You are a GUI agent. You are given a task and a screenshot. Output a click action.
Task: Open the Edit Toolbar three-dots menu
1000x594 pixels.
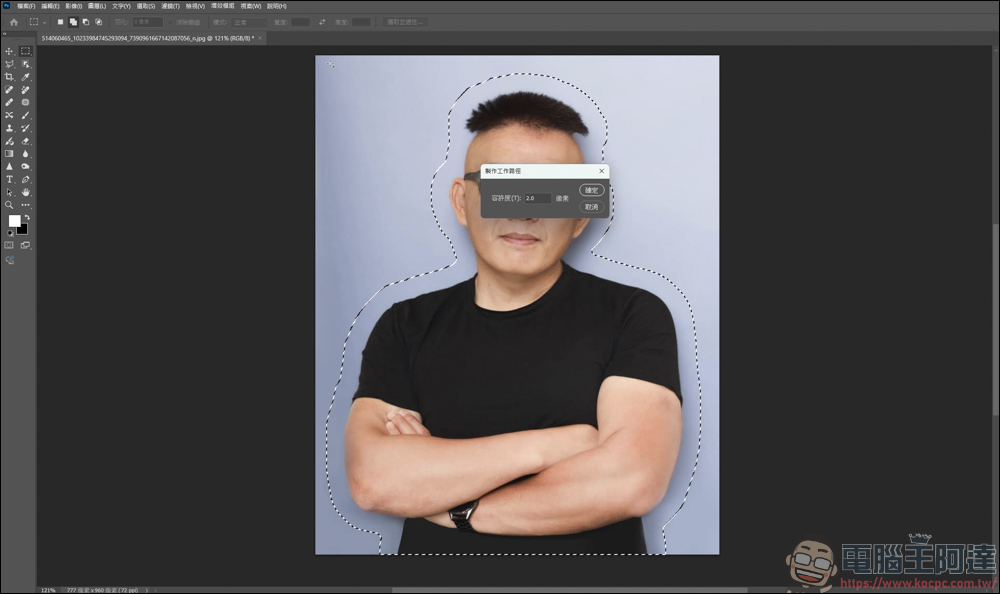26,205
